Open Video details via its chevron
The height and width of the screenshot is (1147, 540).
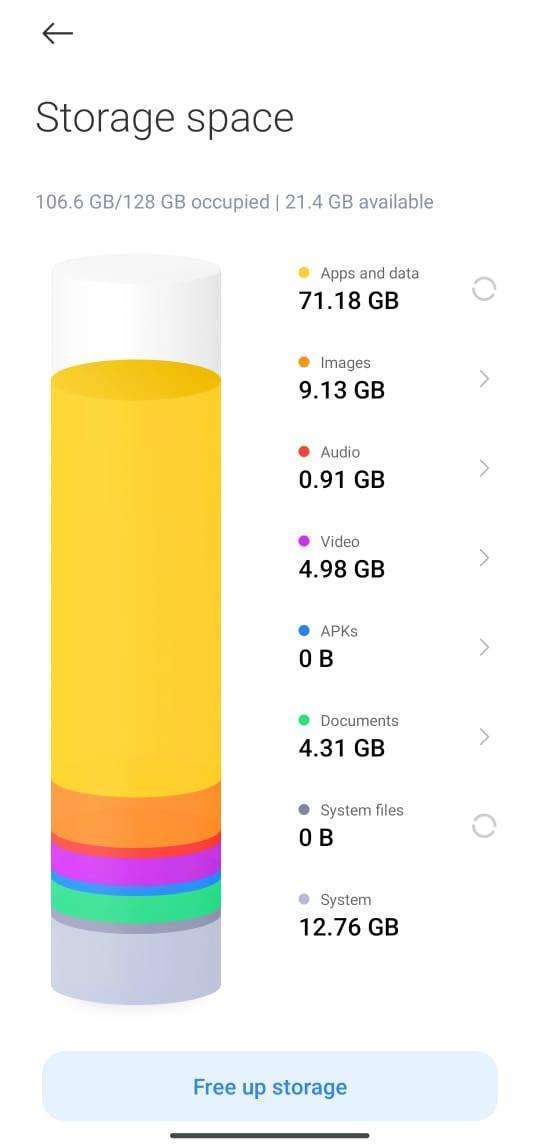click(484, 558)
